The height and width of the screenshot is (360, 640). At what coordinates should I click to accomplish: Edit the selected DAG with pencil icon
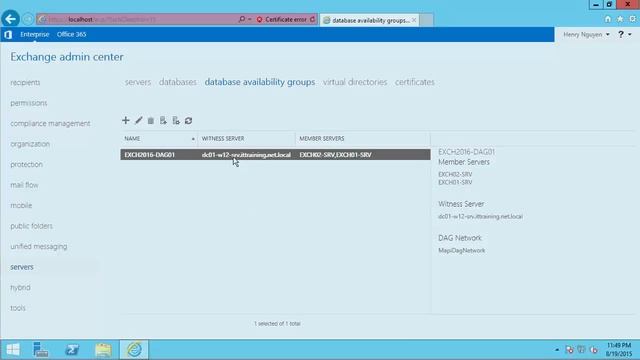[139, 120]
